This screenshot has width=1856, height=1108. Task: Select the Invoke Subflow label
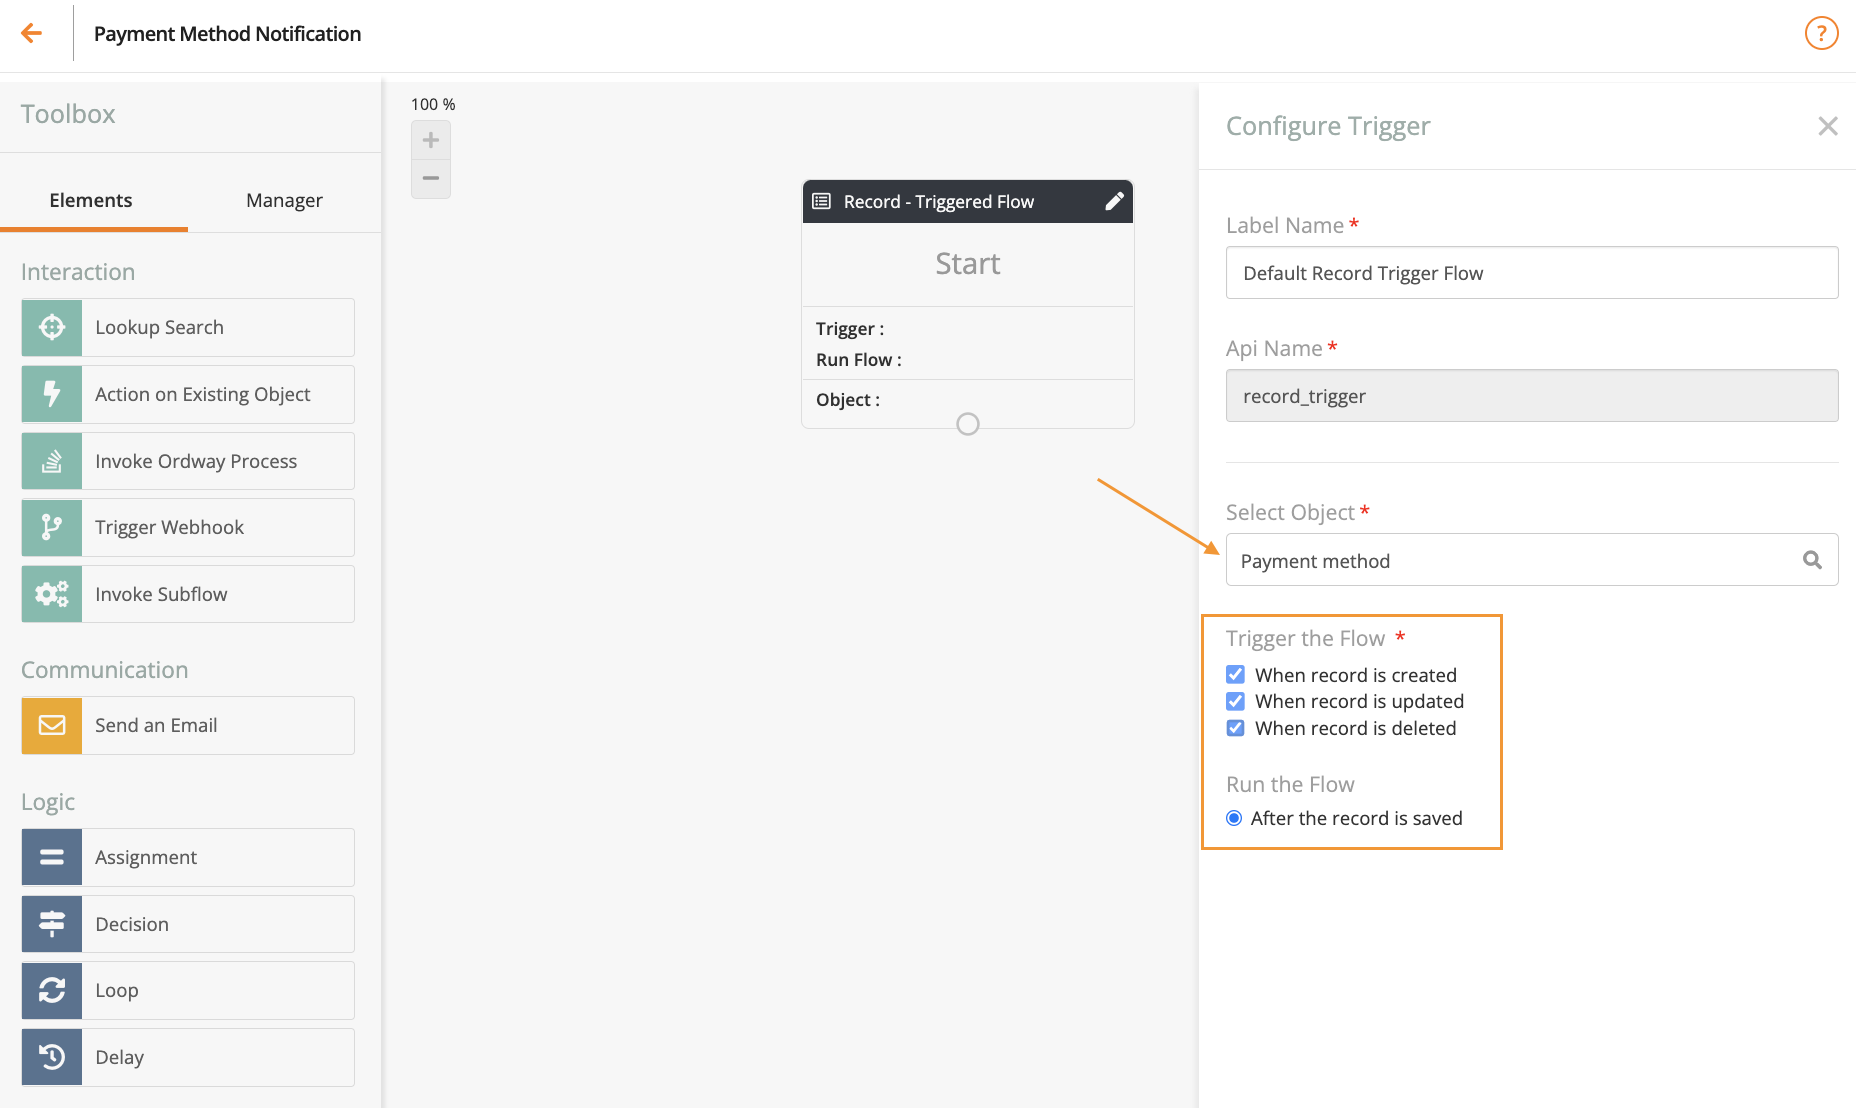(x=161, y=594)
